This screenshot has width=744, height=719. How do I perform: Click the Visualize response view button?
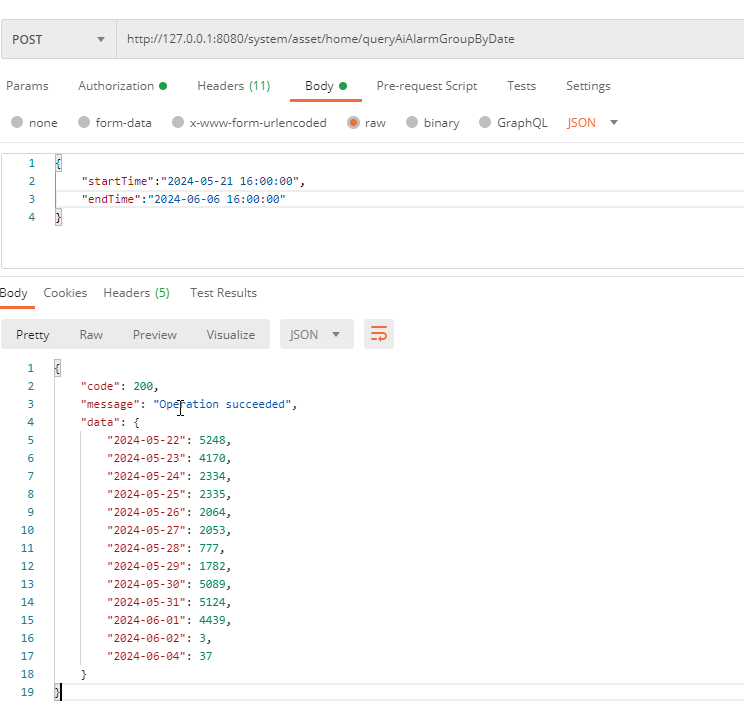[230, 335]
